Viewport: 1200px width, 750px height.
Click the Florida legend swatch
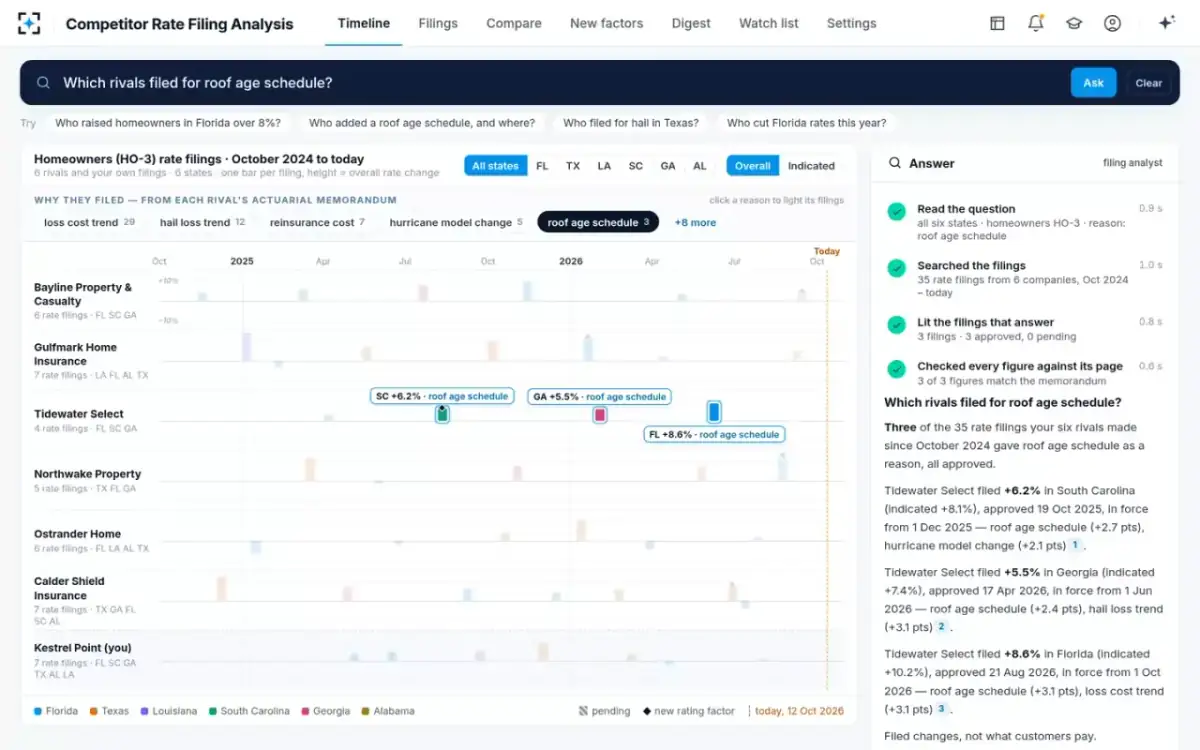click(38, 711)
